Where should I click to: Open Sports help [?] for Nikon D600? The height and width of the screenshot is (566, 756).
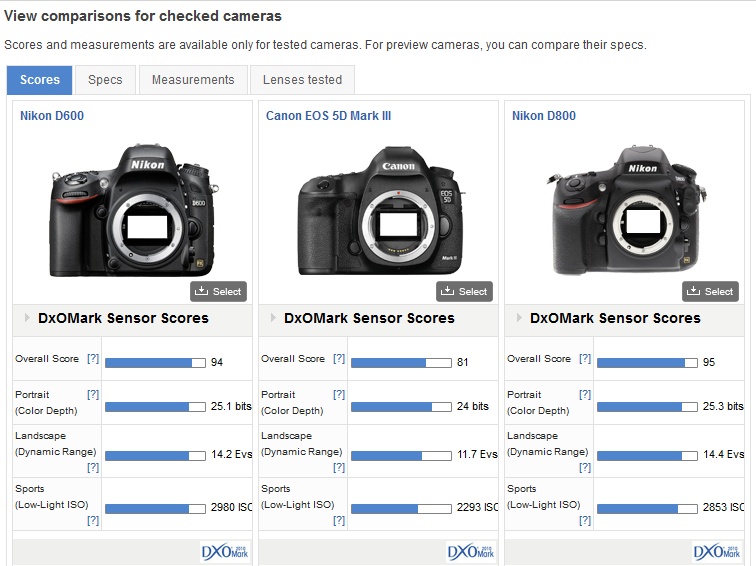pos(93,520)
